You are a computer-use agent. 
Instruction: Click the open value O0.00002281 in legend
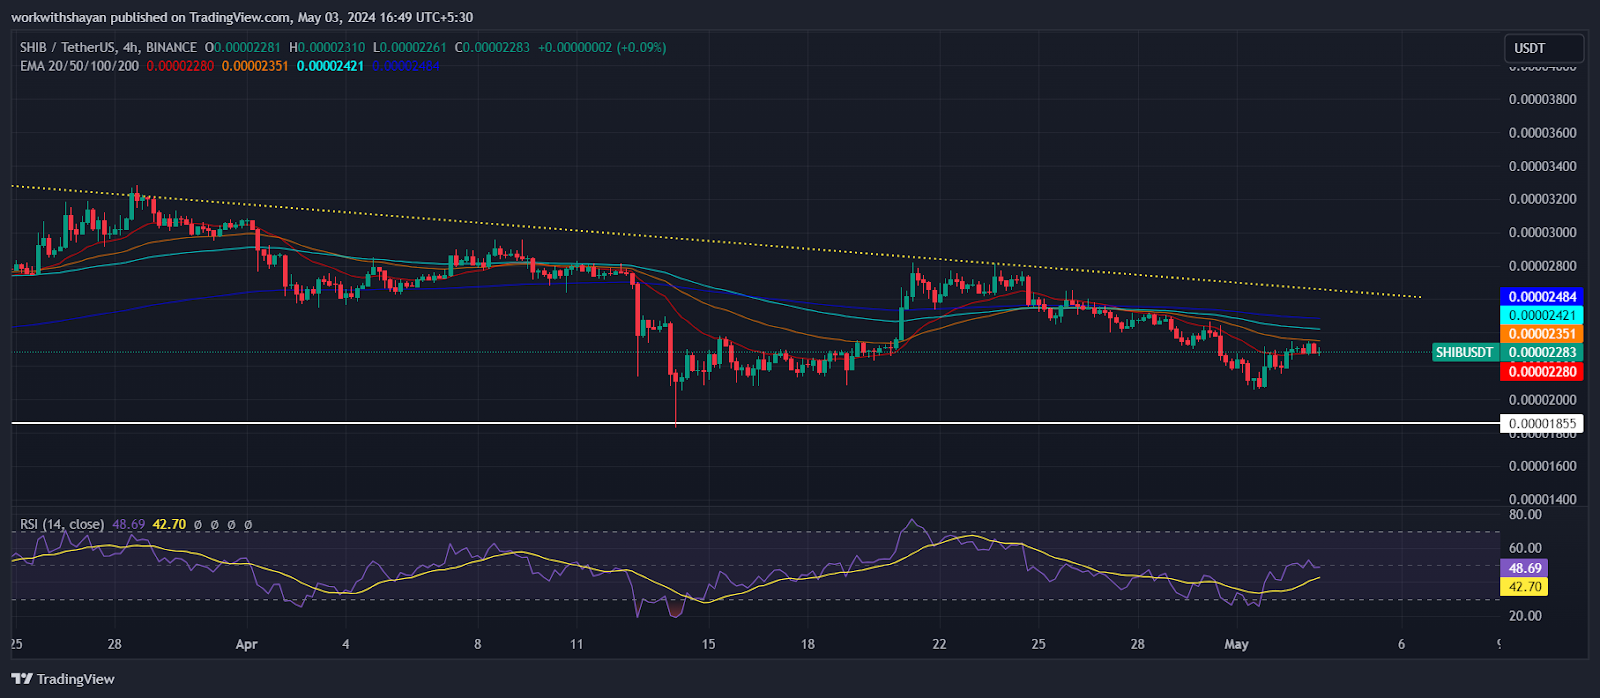point(243,47)
